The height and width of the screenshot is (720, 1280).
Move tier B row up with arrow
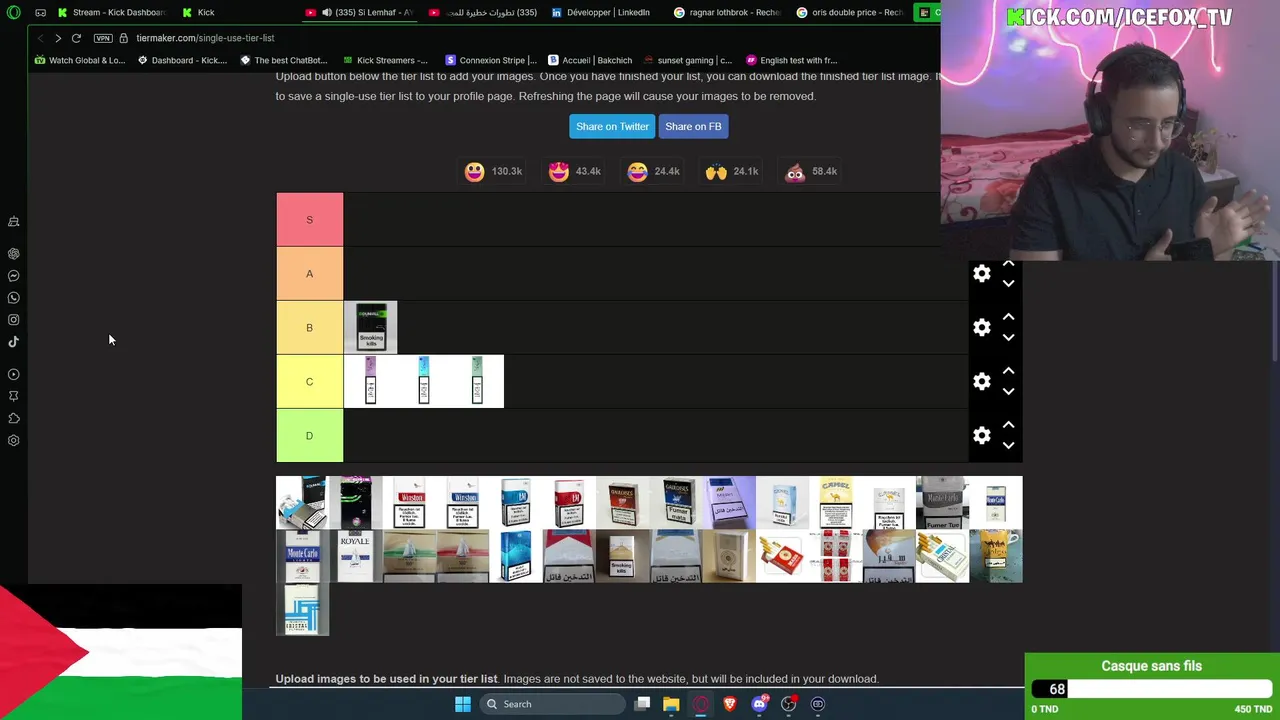pos(1008,317)
